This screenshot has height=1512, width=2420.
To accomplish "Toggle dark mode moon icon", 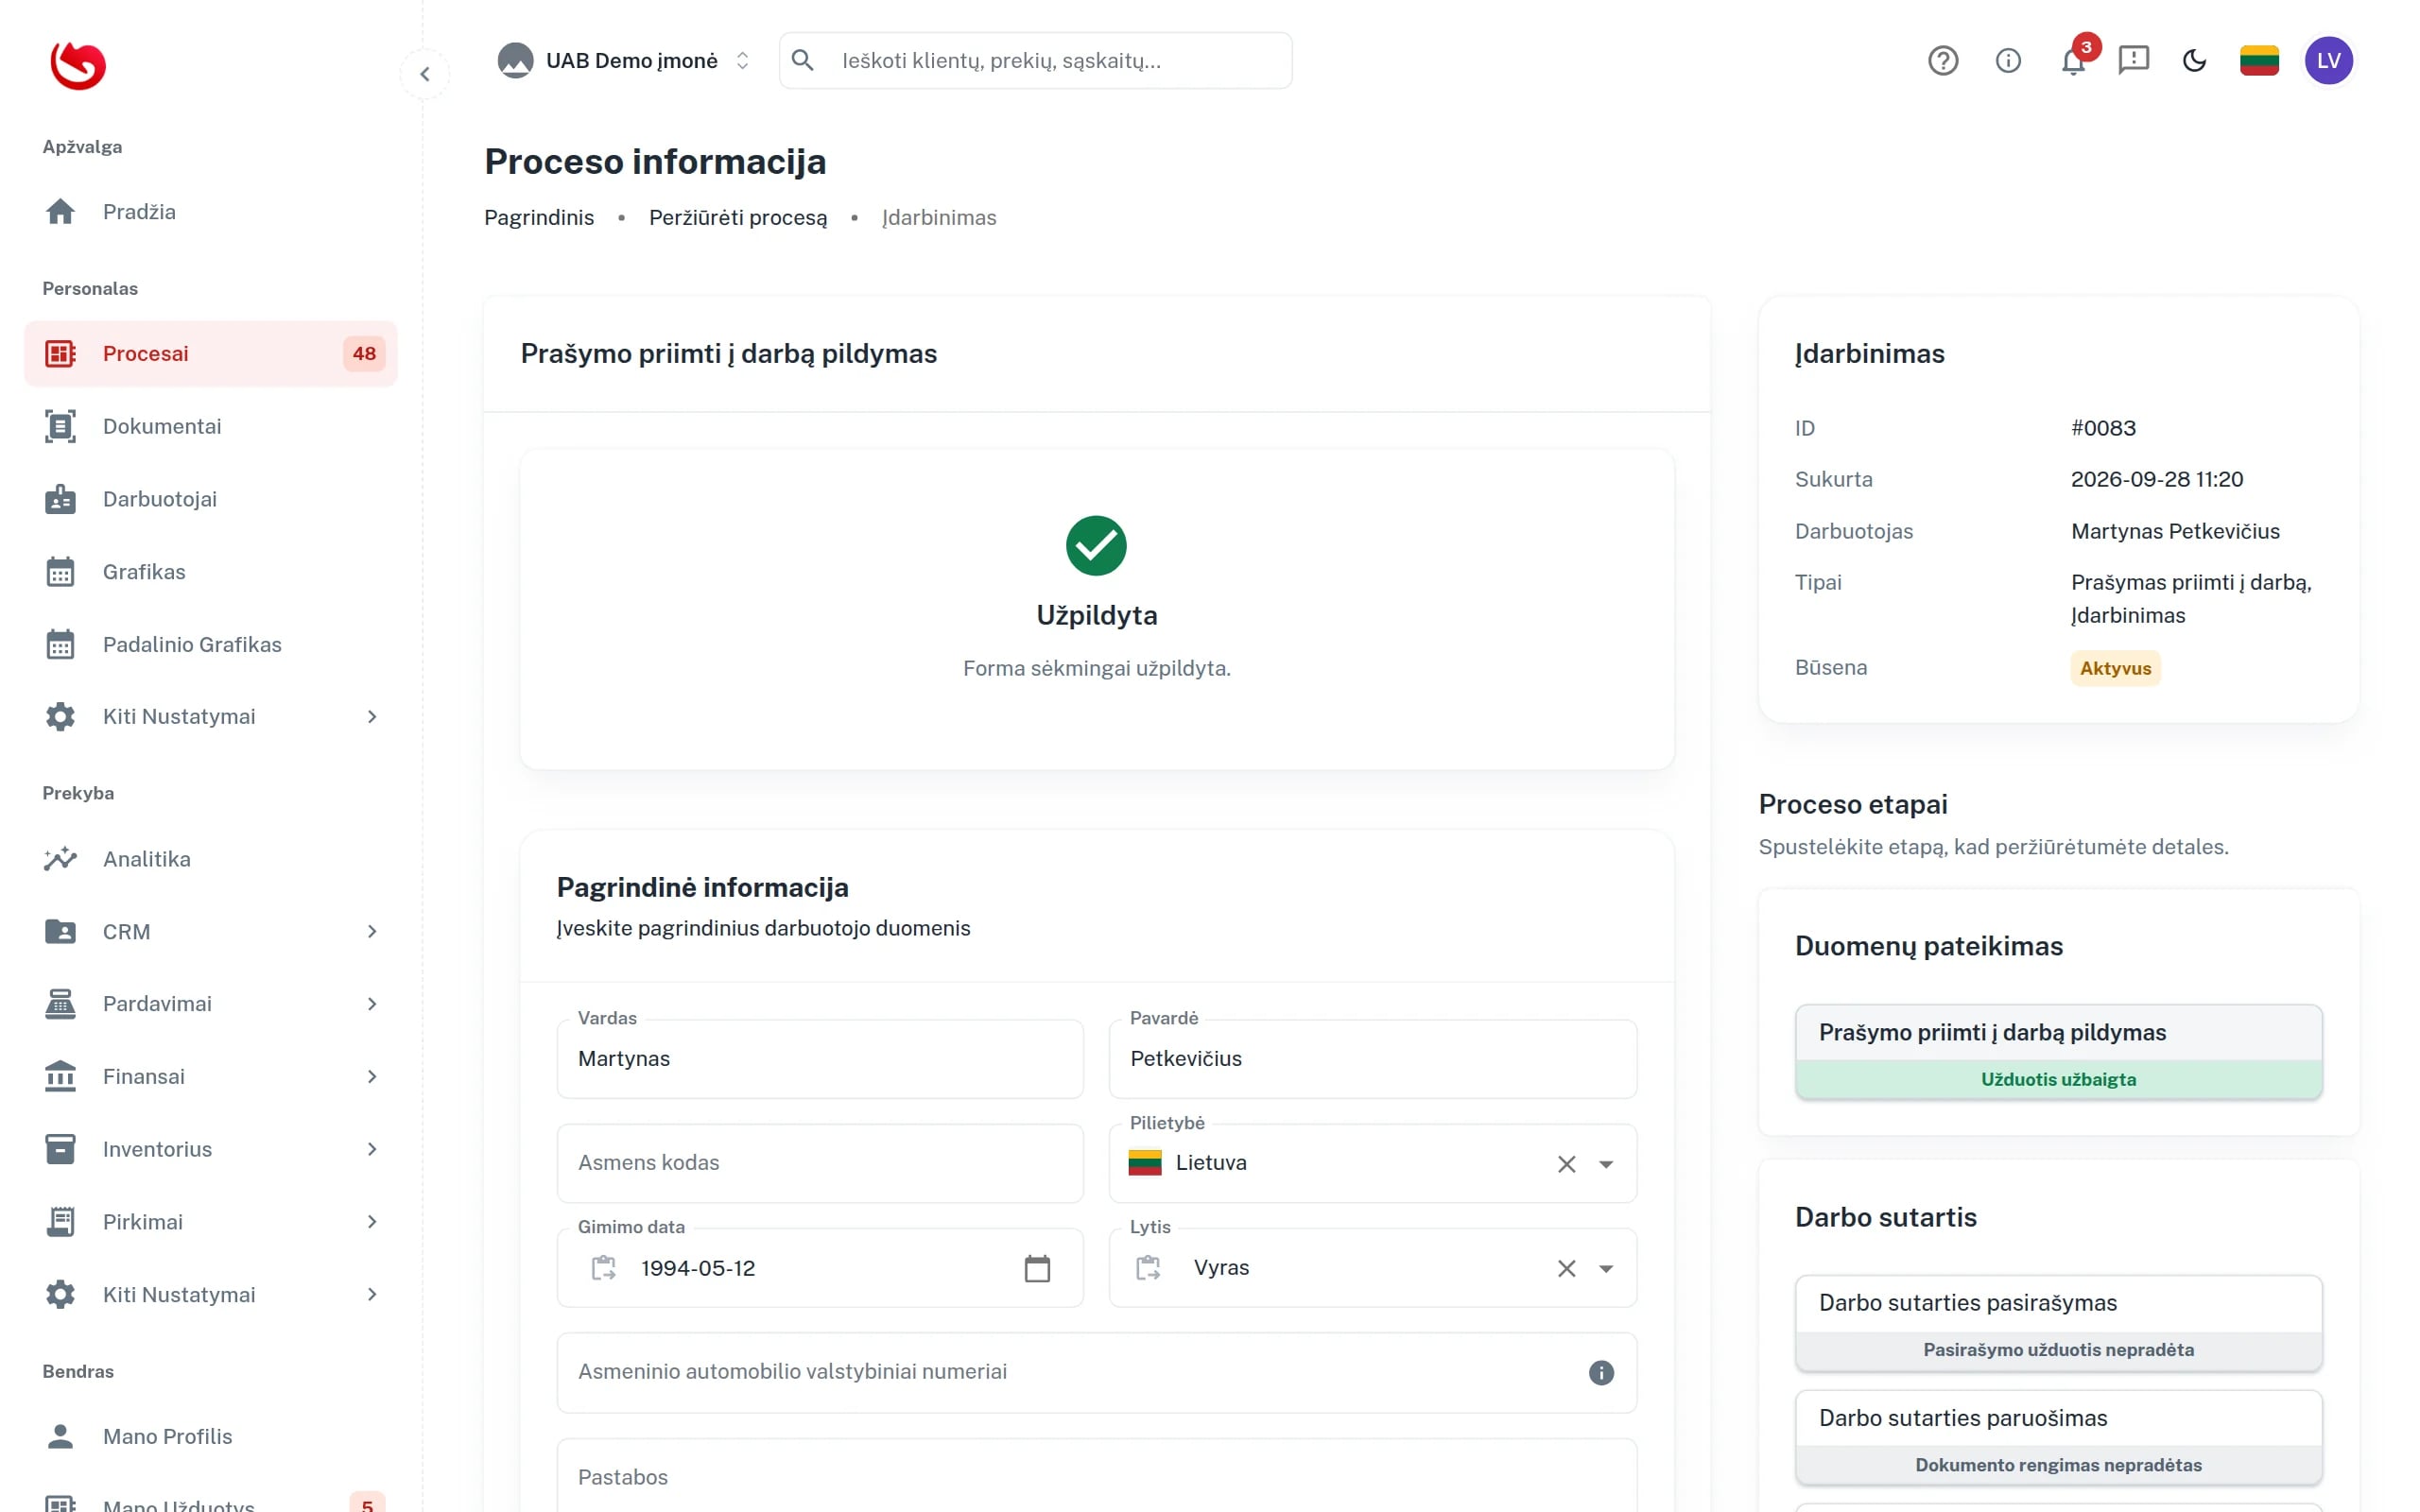I will pos(2194,61).
